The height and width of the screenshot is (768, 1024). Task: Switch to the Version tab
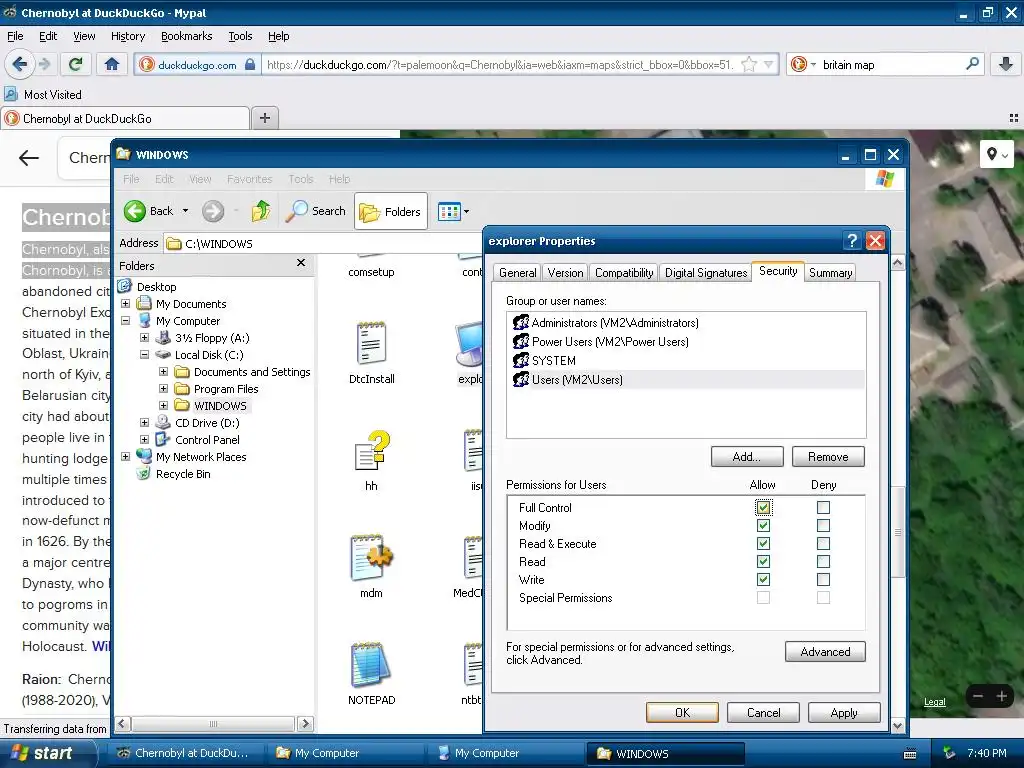(x=565, y=272)
